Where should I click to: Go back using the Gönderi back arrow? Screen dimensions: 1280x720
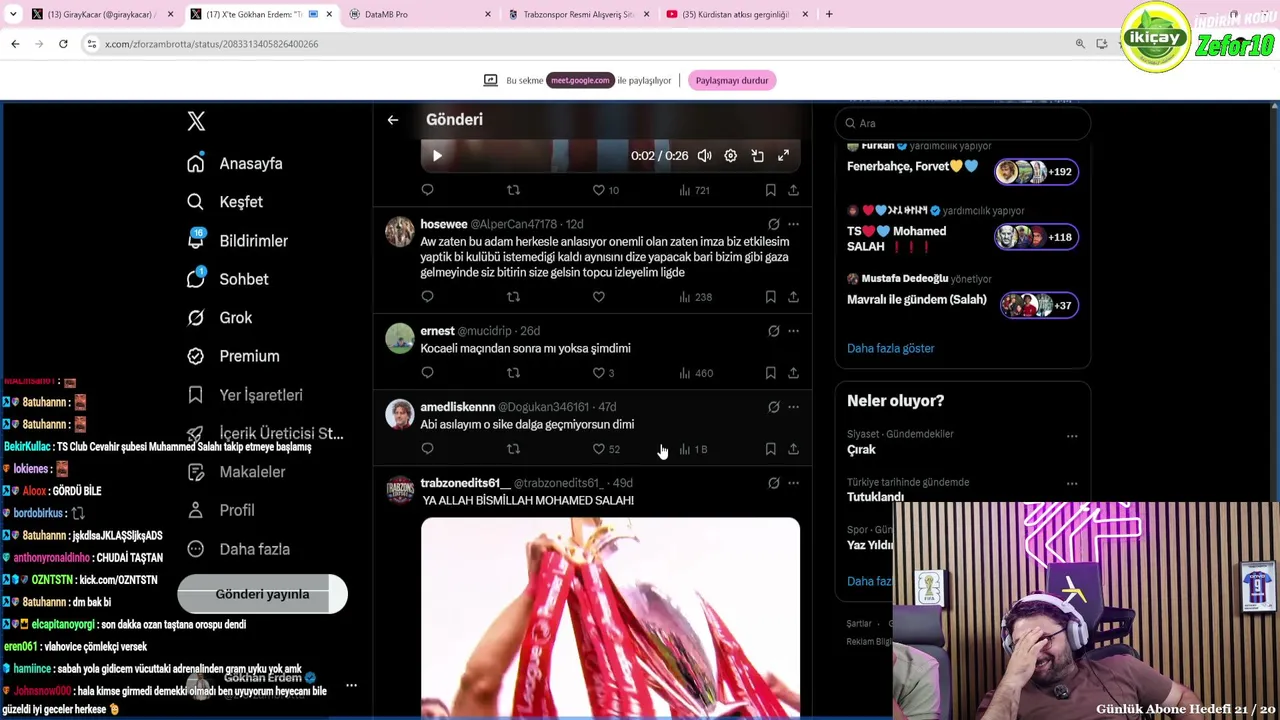click(x=393, y=120)
